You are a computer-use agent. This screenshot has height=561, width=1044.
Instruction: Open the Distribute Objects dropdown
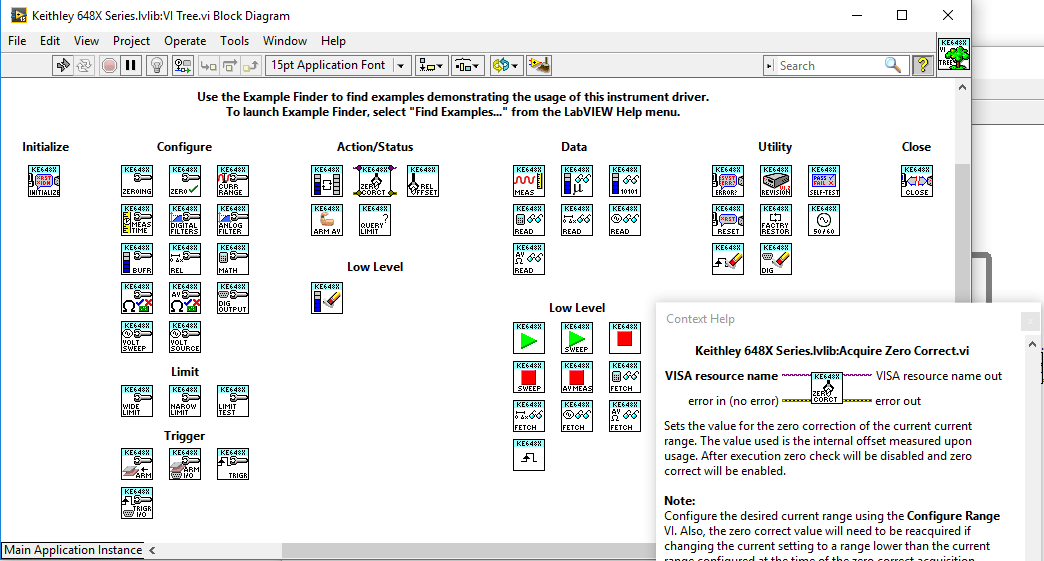[467, 65]
